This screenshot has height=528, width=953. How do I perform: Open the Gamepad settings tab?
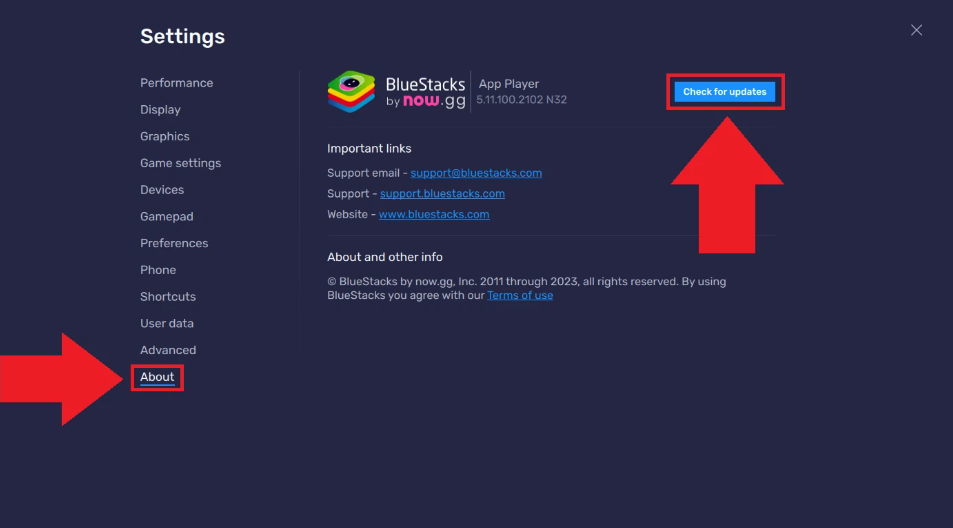pos(166,216)
